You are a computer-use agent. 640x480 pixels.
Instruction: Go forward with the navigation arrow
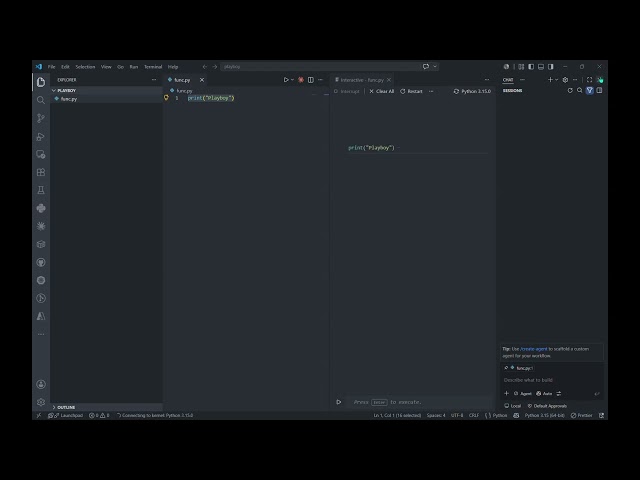(x=215, y=67)
